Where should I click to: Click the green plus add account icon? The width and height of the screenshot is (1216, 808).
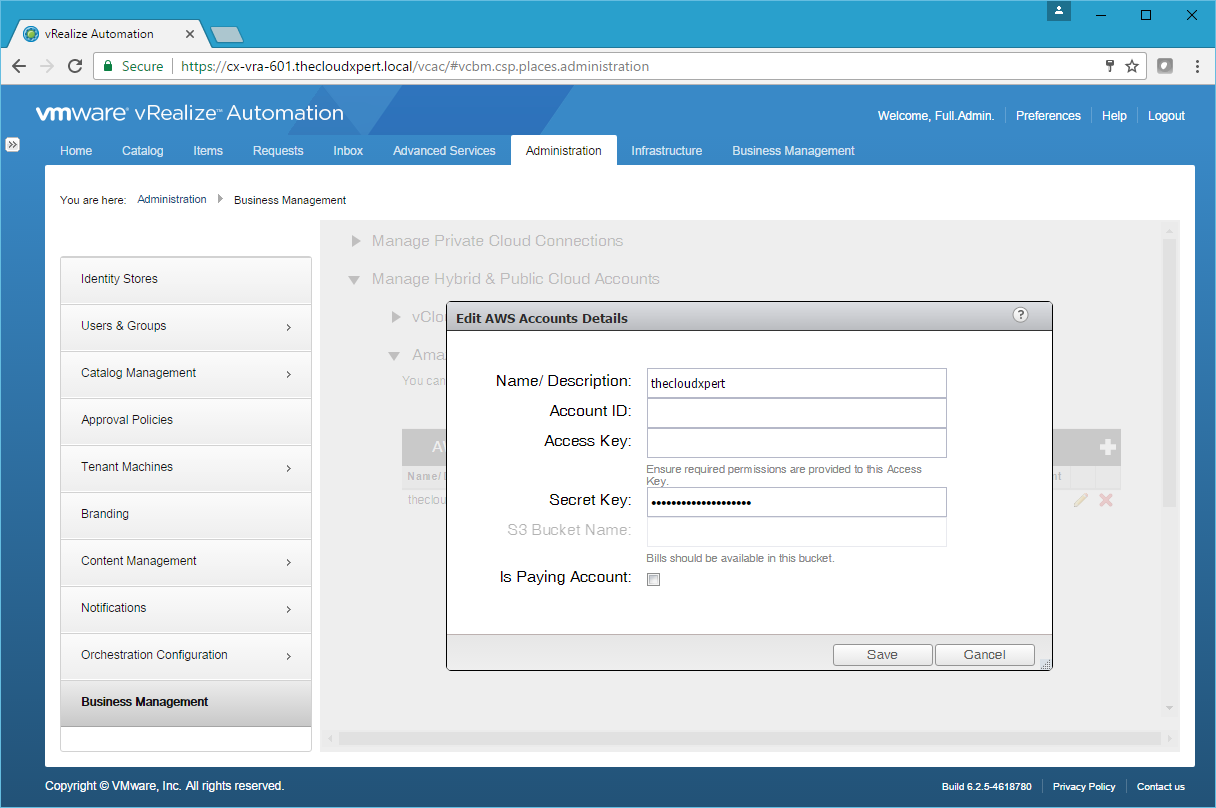1107,447
